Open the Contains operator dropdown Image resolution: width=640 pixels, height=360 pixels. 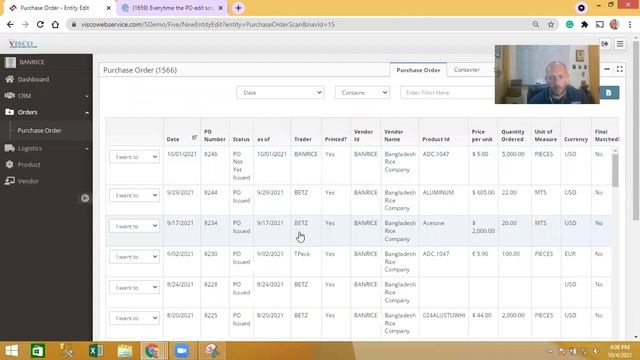(x=362, y=93)
